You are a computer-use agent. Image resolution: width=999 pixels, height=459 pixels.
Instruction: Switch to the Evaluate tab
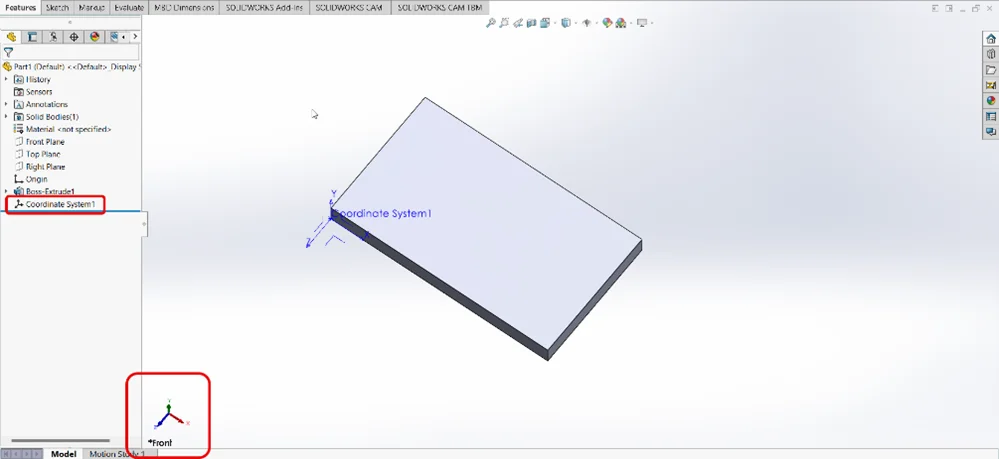(x=129, y=7)
